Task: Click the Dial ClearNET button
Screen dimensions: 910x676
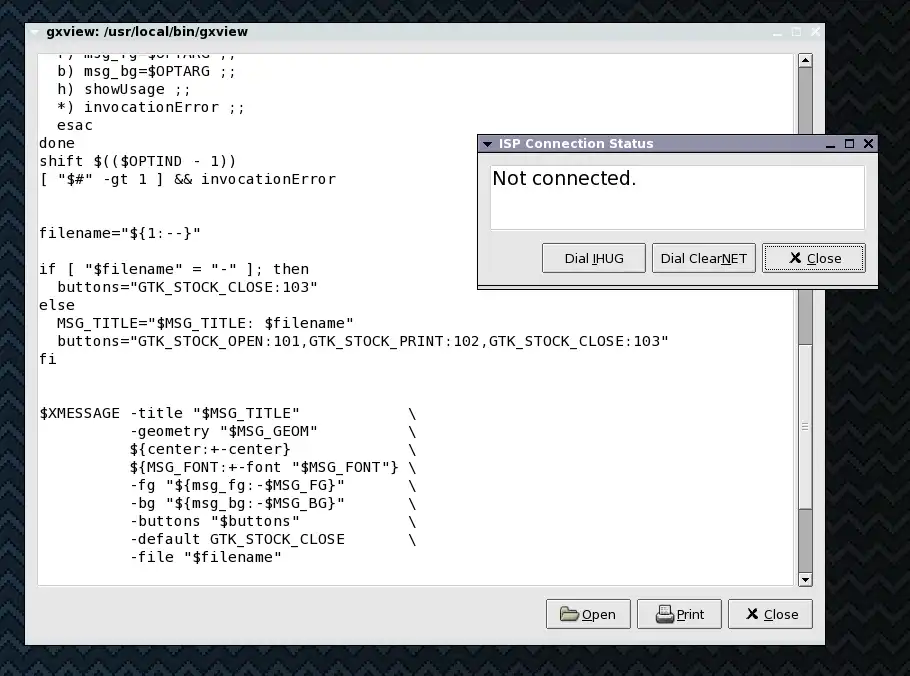Action: [x=703, y=258]
